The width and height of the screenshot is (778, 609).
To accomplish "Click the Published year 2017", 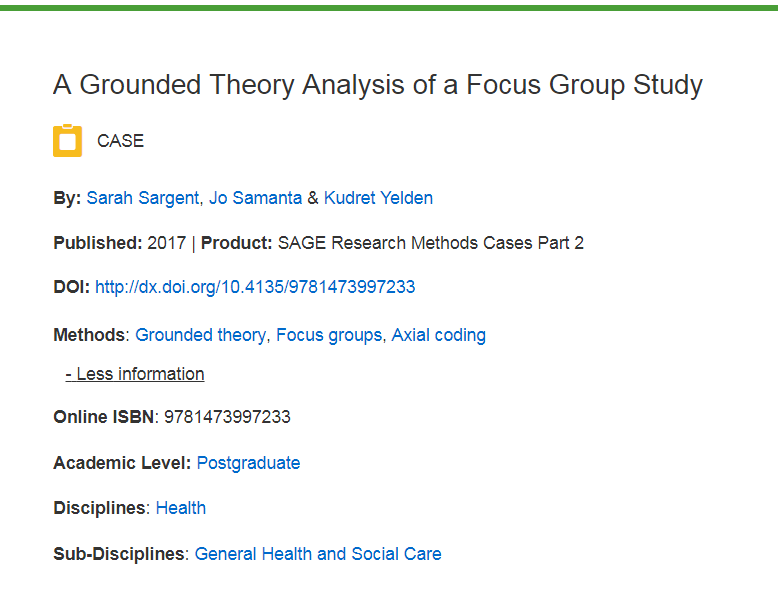I will [167, 243].
